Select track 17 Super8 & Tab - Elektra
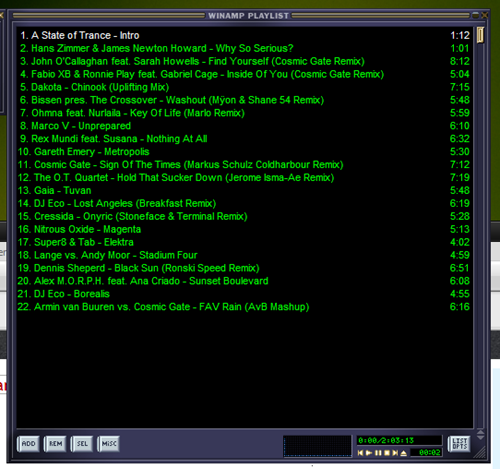500x469 pixels. pos(245,242)
